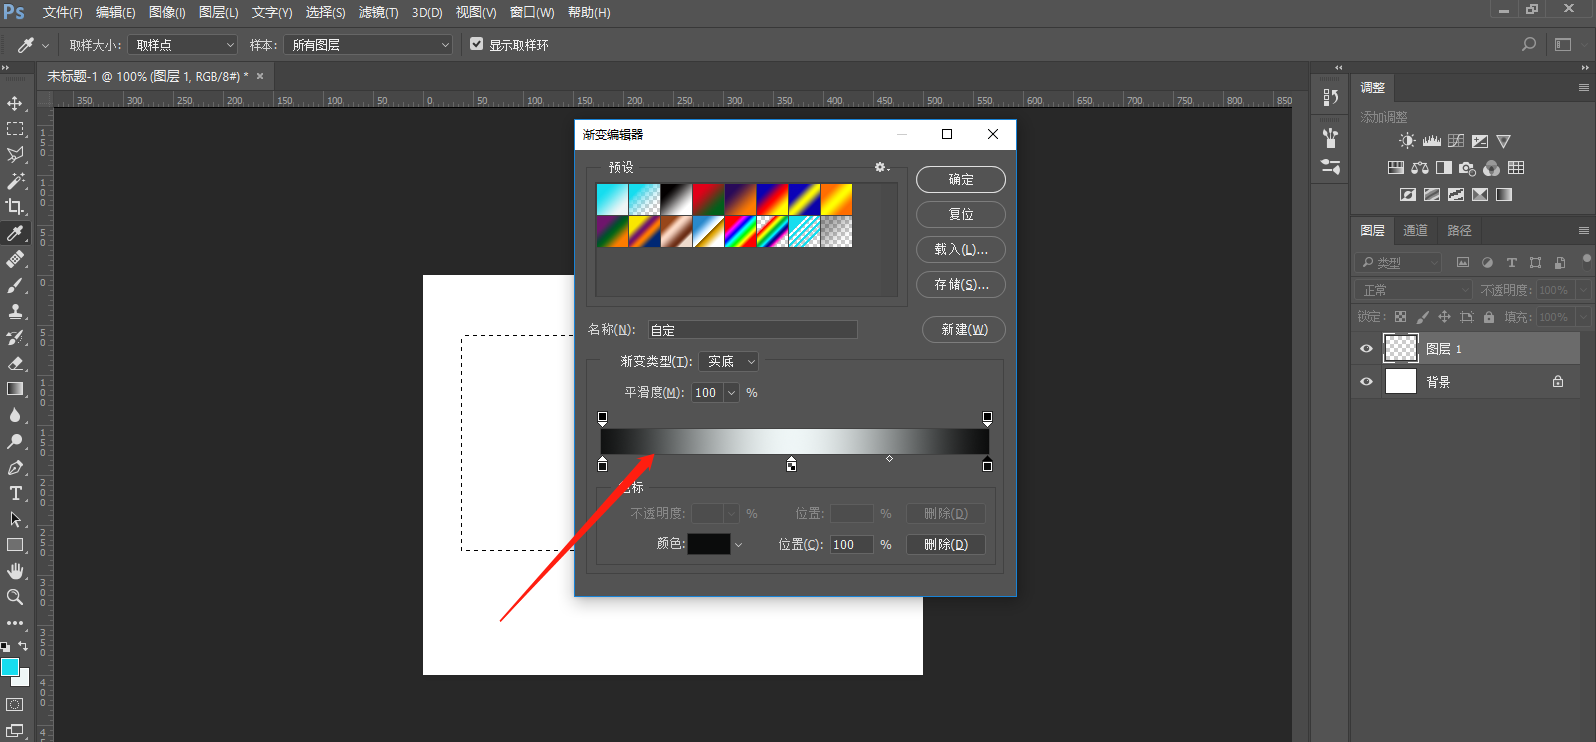
Task: Open the stop color dropdown arrow
Action: (x=738, y=545)
